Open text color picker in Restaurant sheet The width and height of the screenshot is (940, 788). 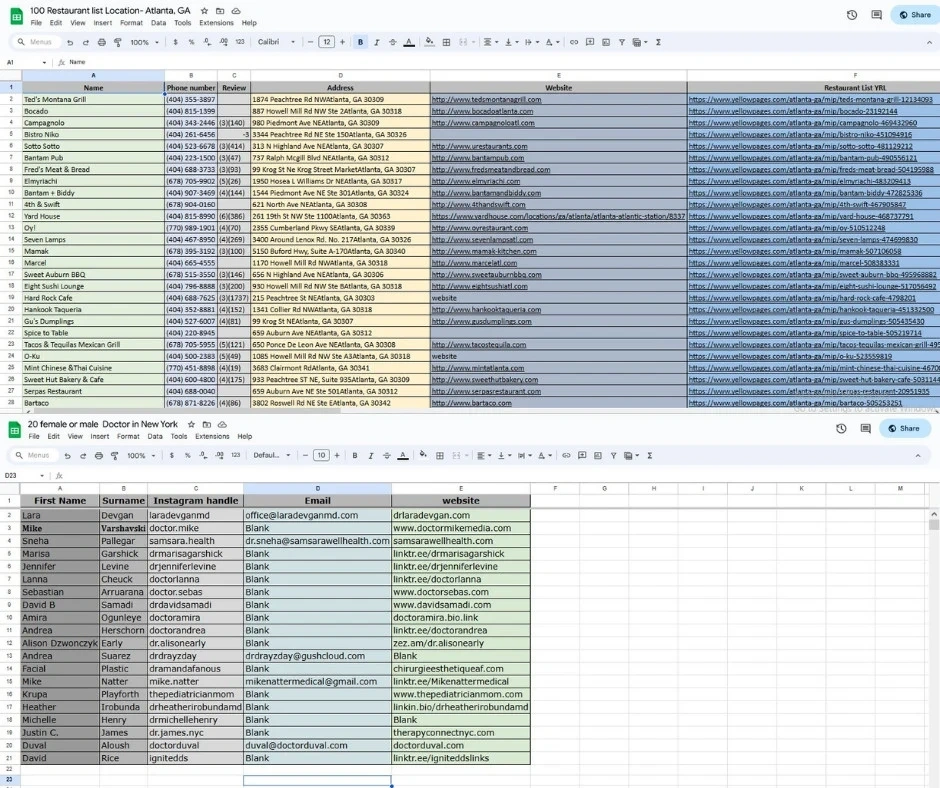pyautogui.click(x=409, y=42)
